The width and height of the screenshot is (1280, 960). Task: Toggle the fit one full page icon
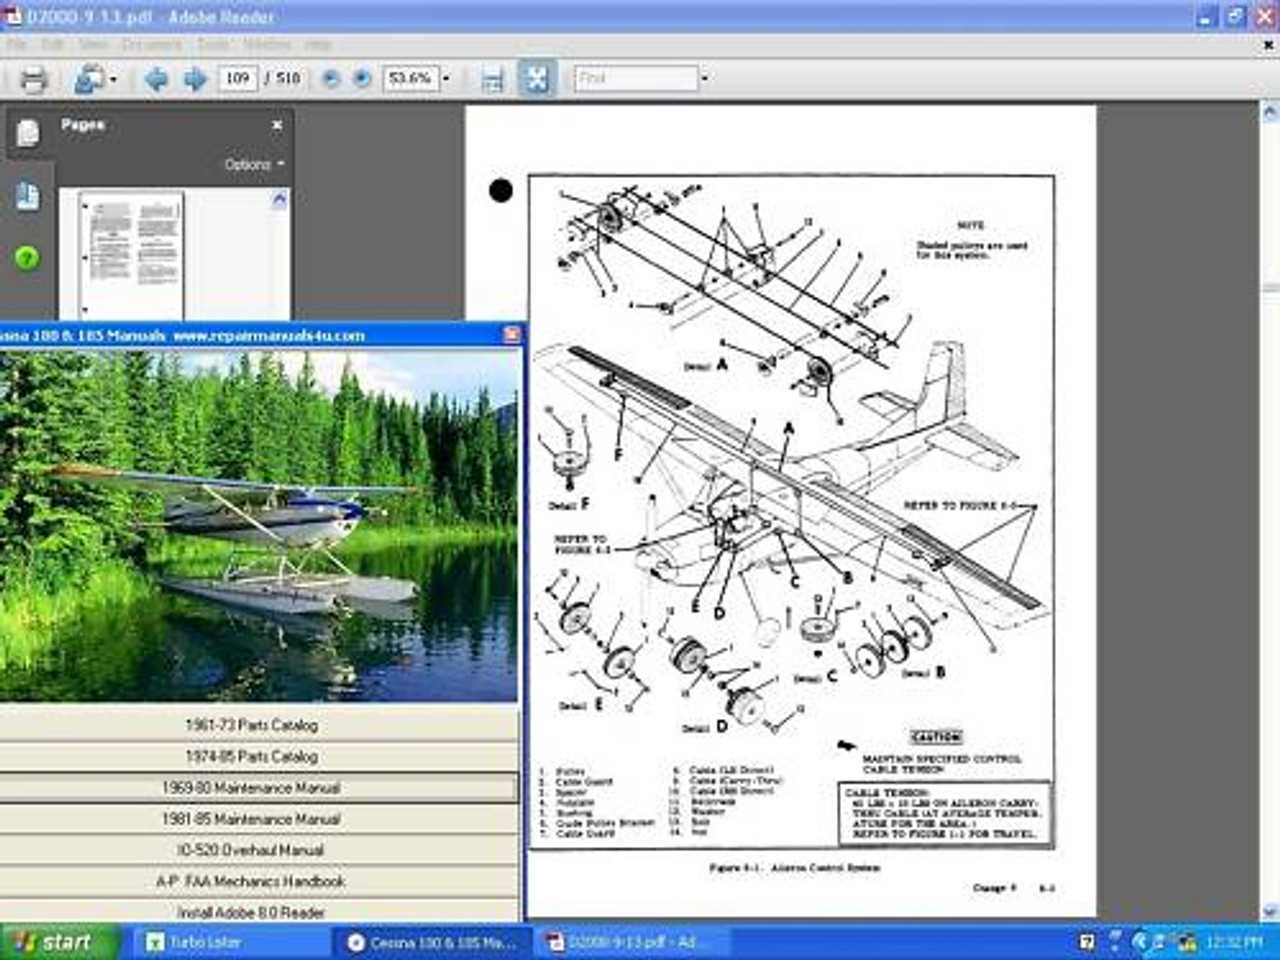pyautogui.click(x=537, y=78)
